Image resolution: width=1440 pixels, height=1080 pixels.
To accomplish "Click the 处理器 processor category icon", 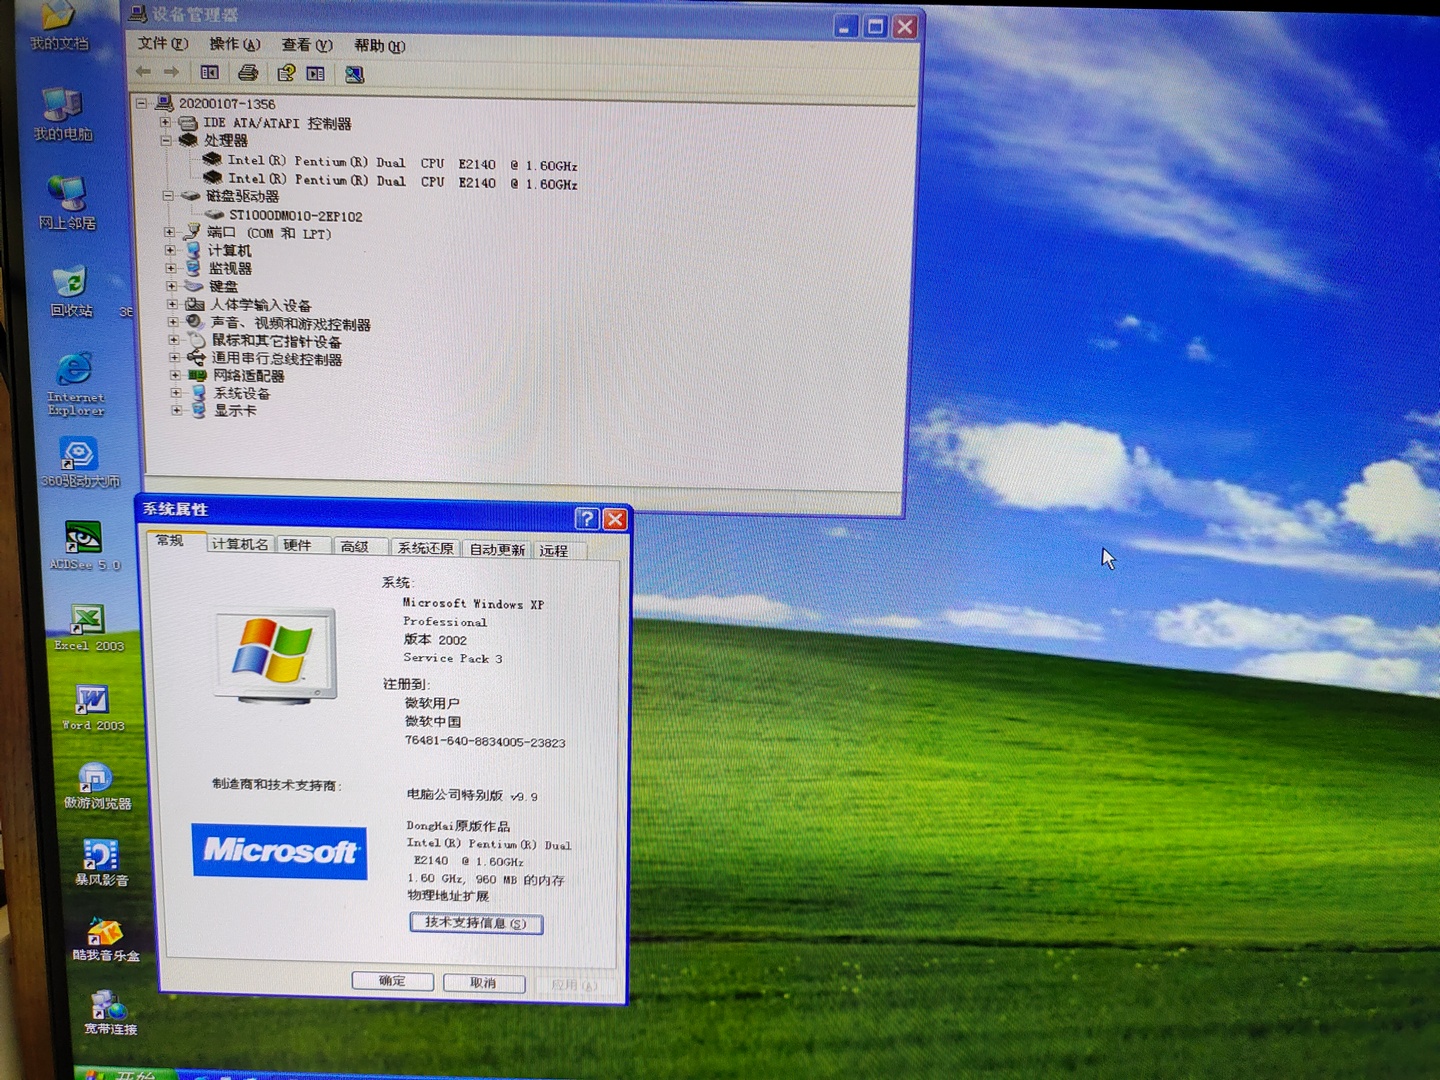I will pos(188,141).
